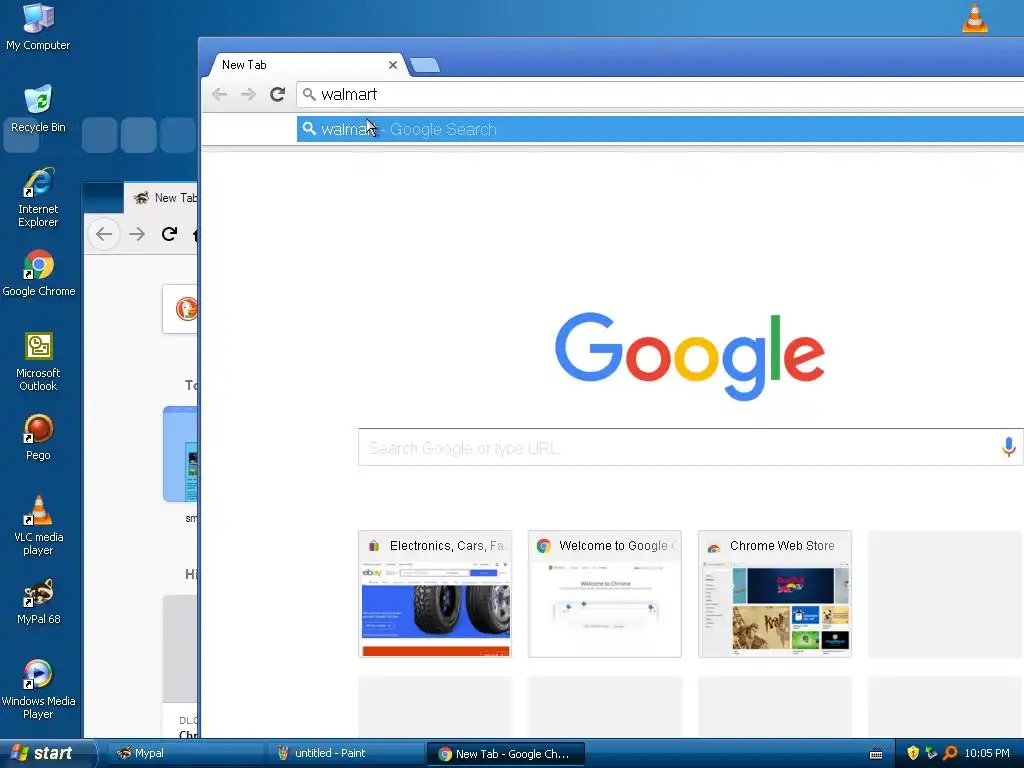Viewport: 1024px width, 768px height.
Task: Launch Google Chrome desktop shortcut
Action: tap(39, 273)
